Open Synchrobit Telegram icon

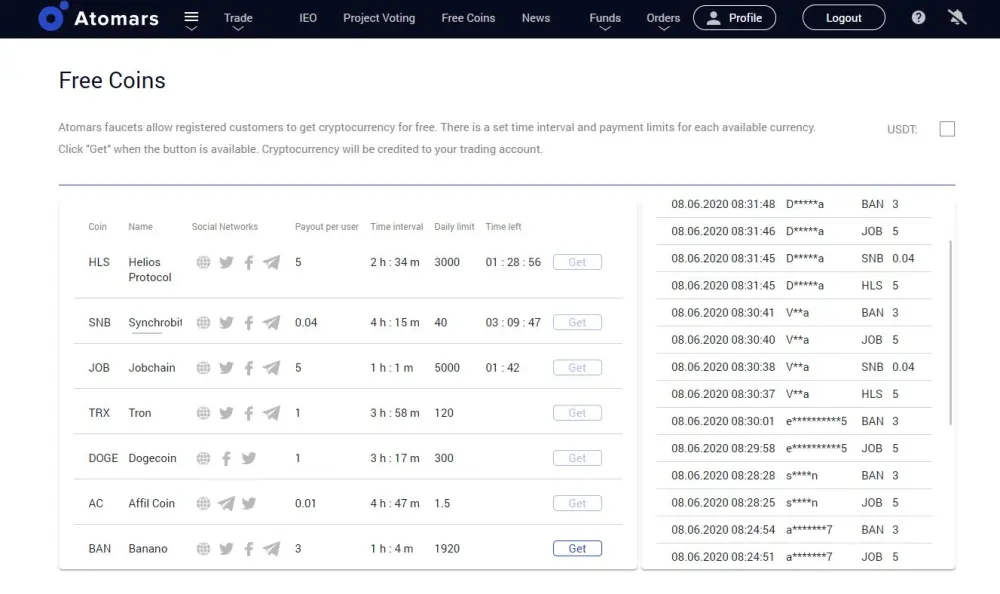click(x=272, y=323)
